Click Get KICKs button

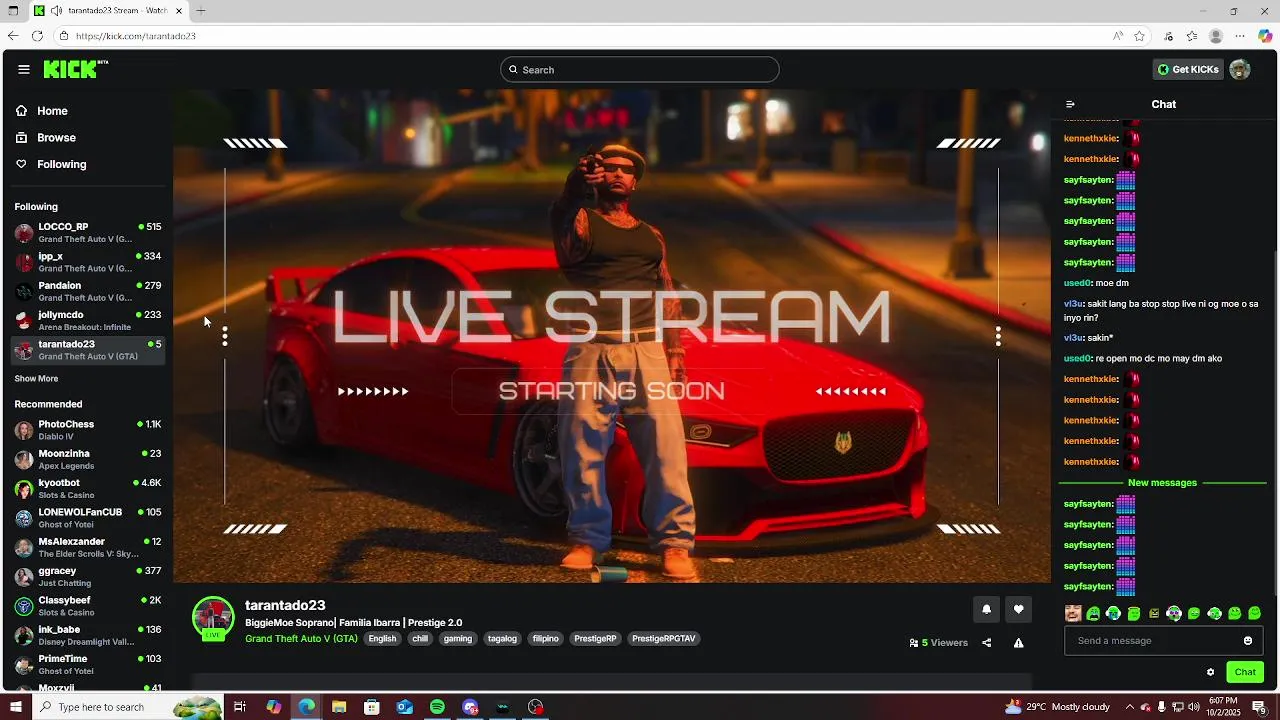[1188, 70]
